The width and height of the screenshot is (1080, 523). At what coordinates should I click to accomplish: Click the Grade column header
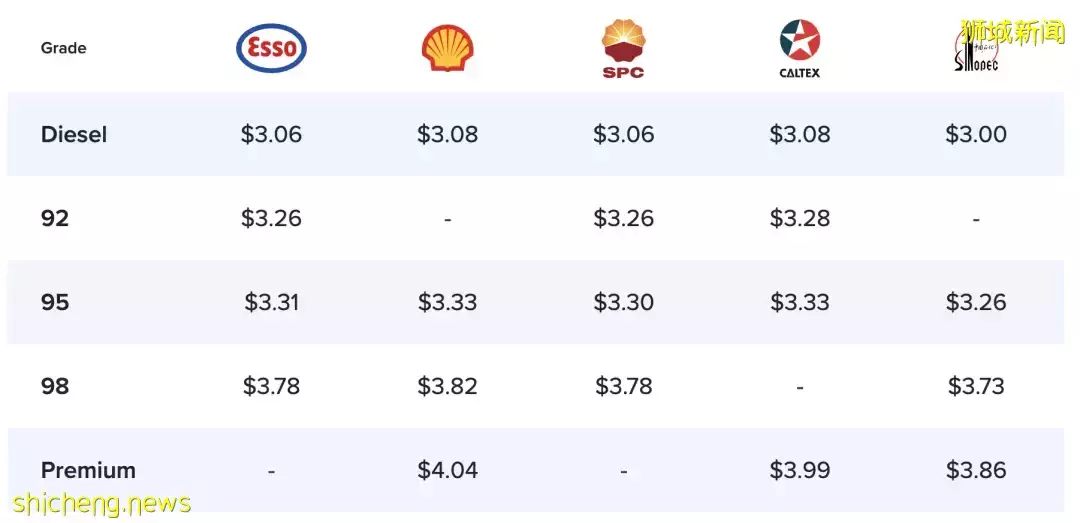(x=64, y=48)
